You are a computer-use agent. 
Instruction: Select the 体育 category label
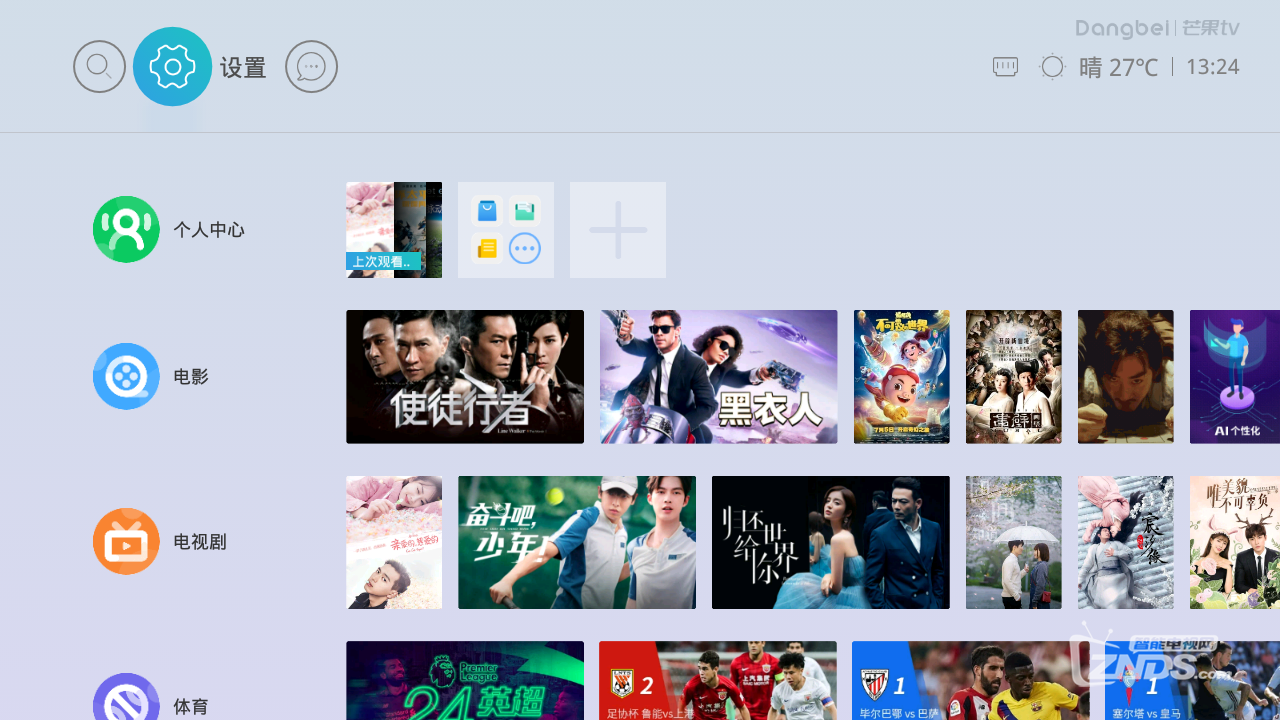click(x=191, y=707)
